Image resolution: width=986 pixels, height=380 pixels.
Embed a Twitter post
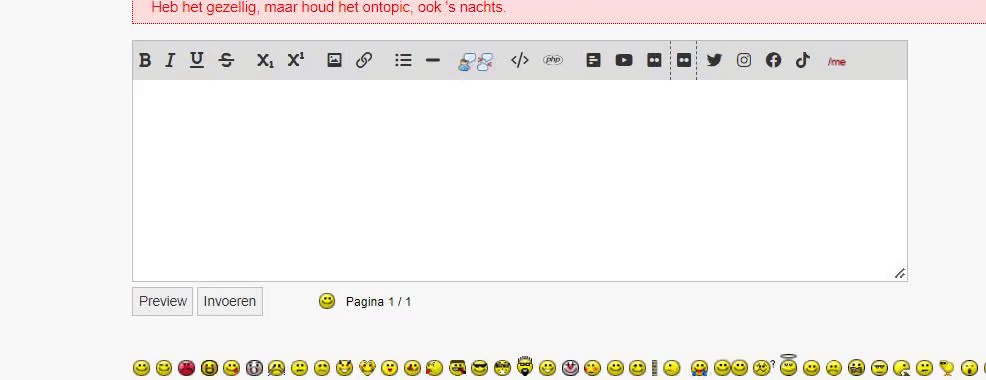[714, 60]
